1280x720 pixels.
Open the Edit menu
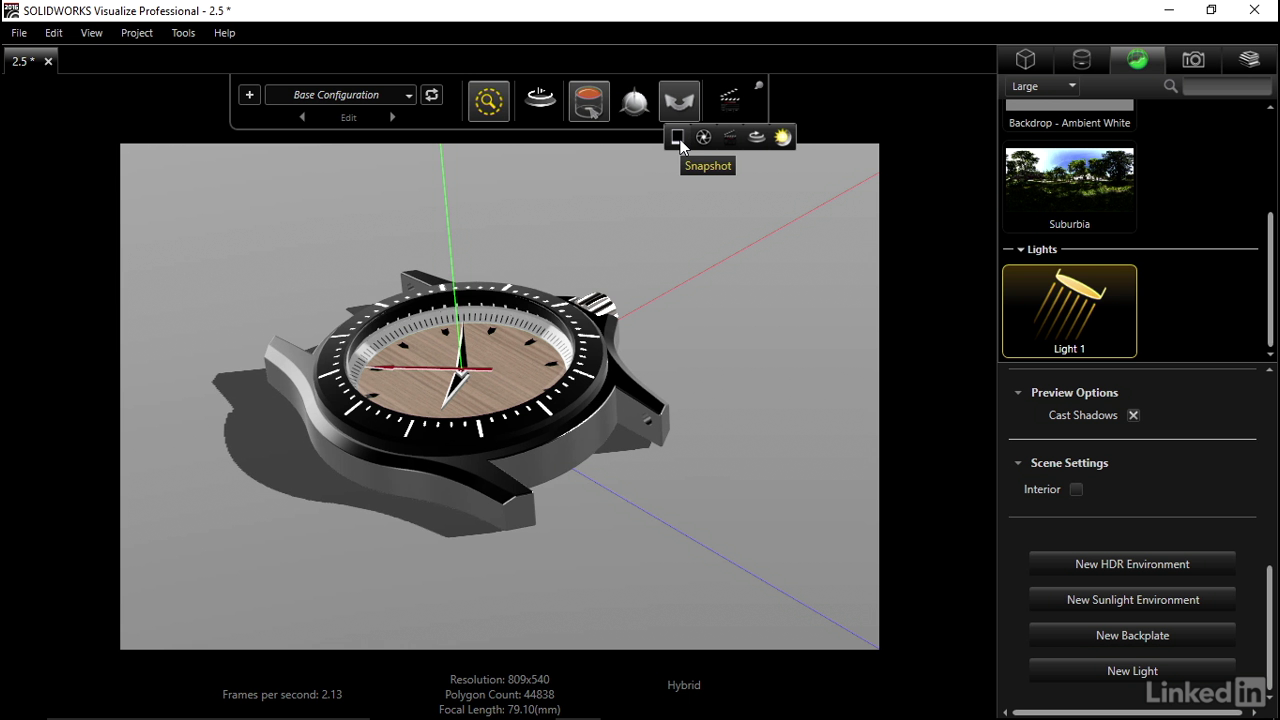[x=53, y=33]
